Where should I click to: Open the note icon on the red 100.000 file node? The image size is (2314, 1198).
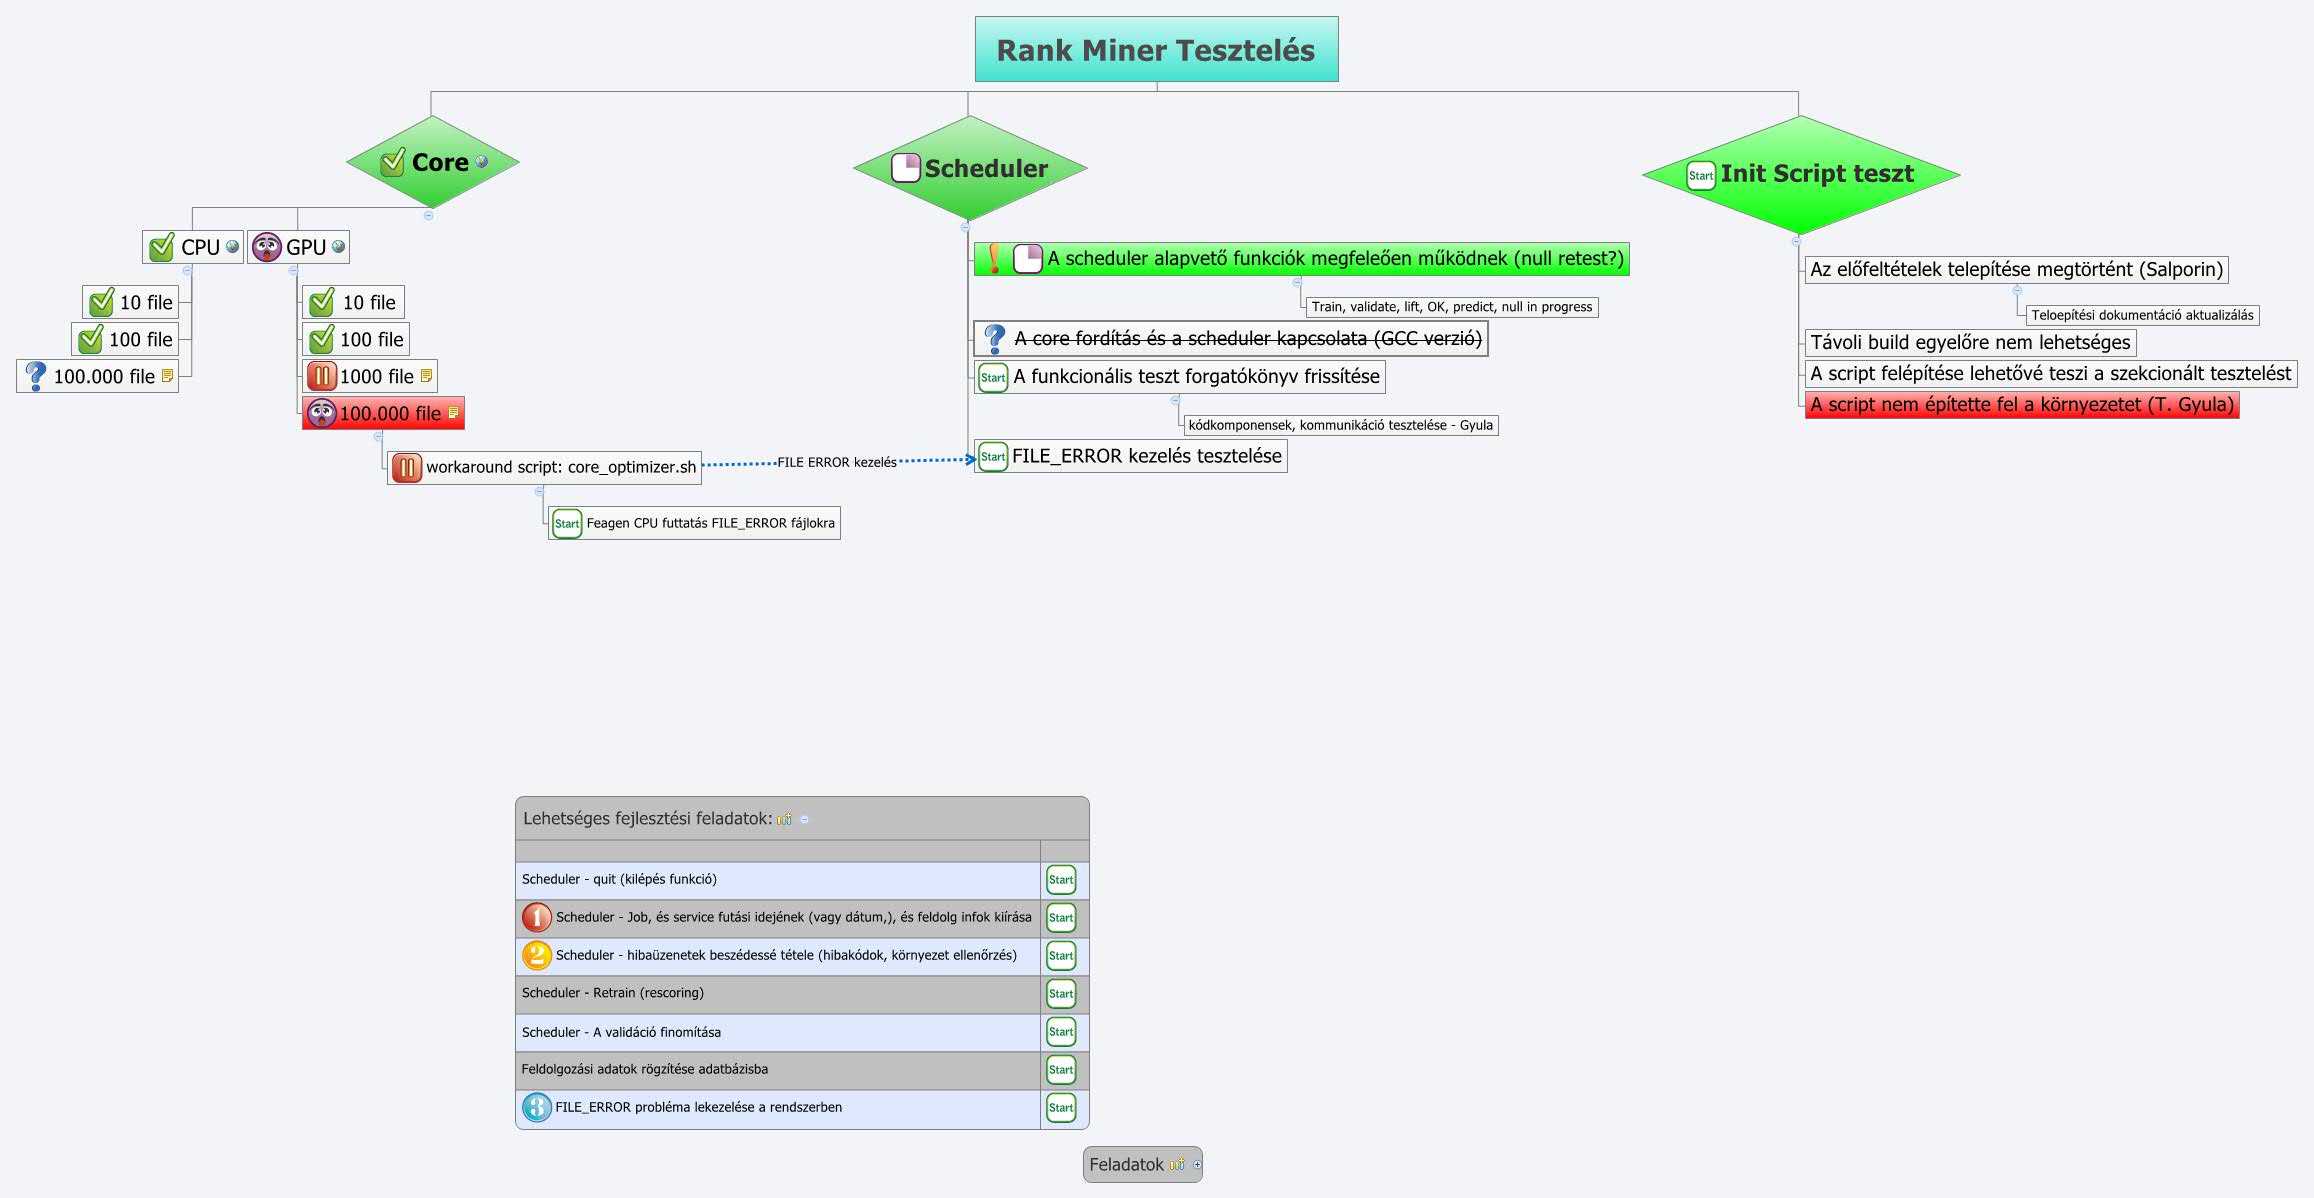[455, 412]
